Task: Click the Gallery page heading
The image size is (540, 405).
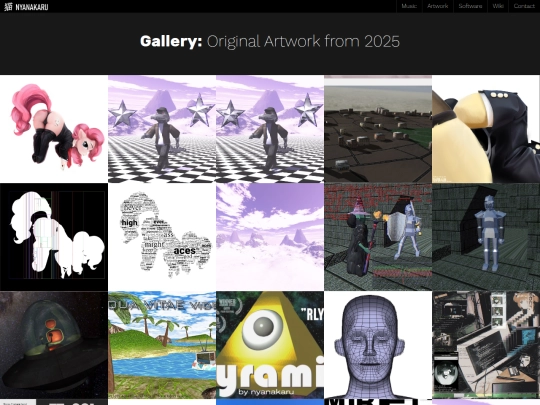Action: click(270, 41)
